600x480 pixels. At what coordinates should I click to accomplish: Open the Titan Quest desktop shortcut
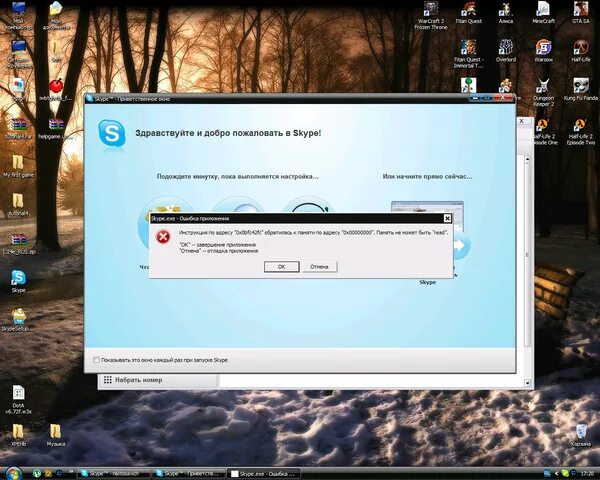point(468,13)
